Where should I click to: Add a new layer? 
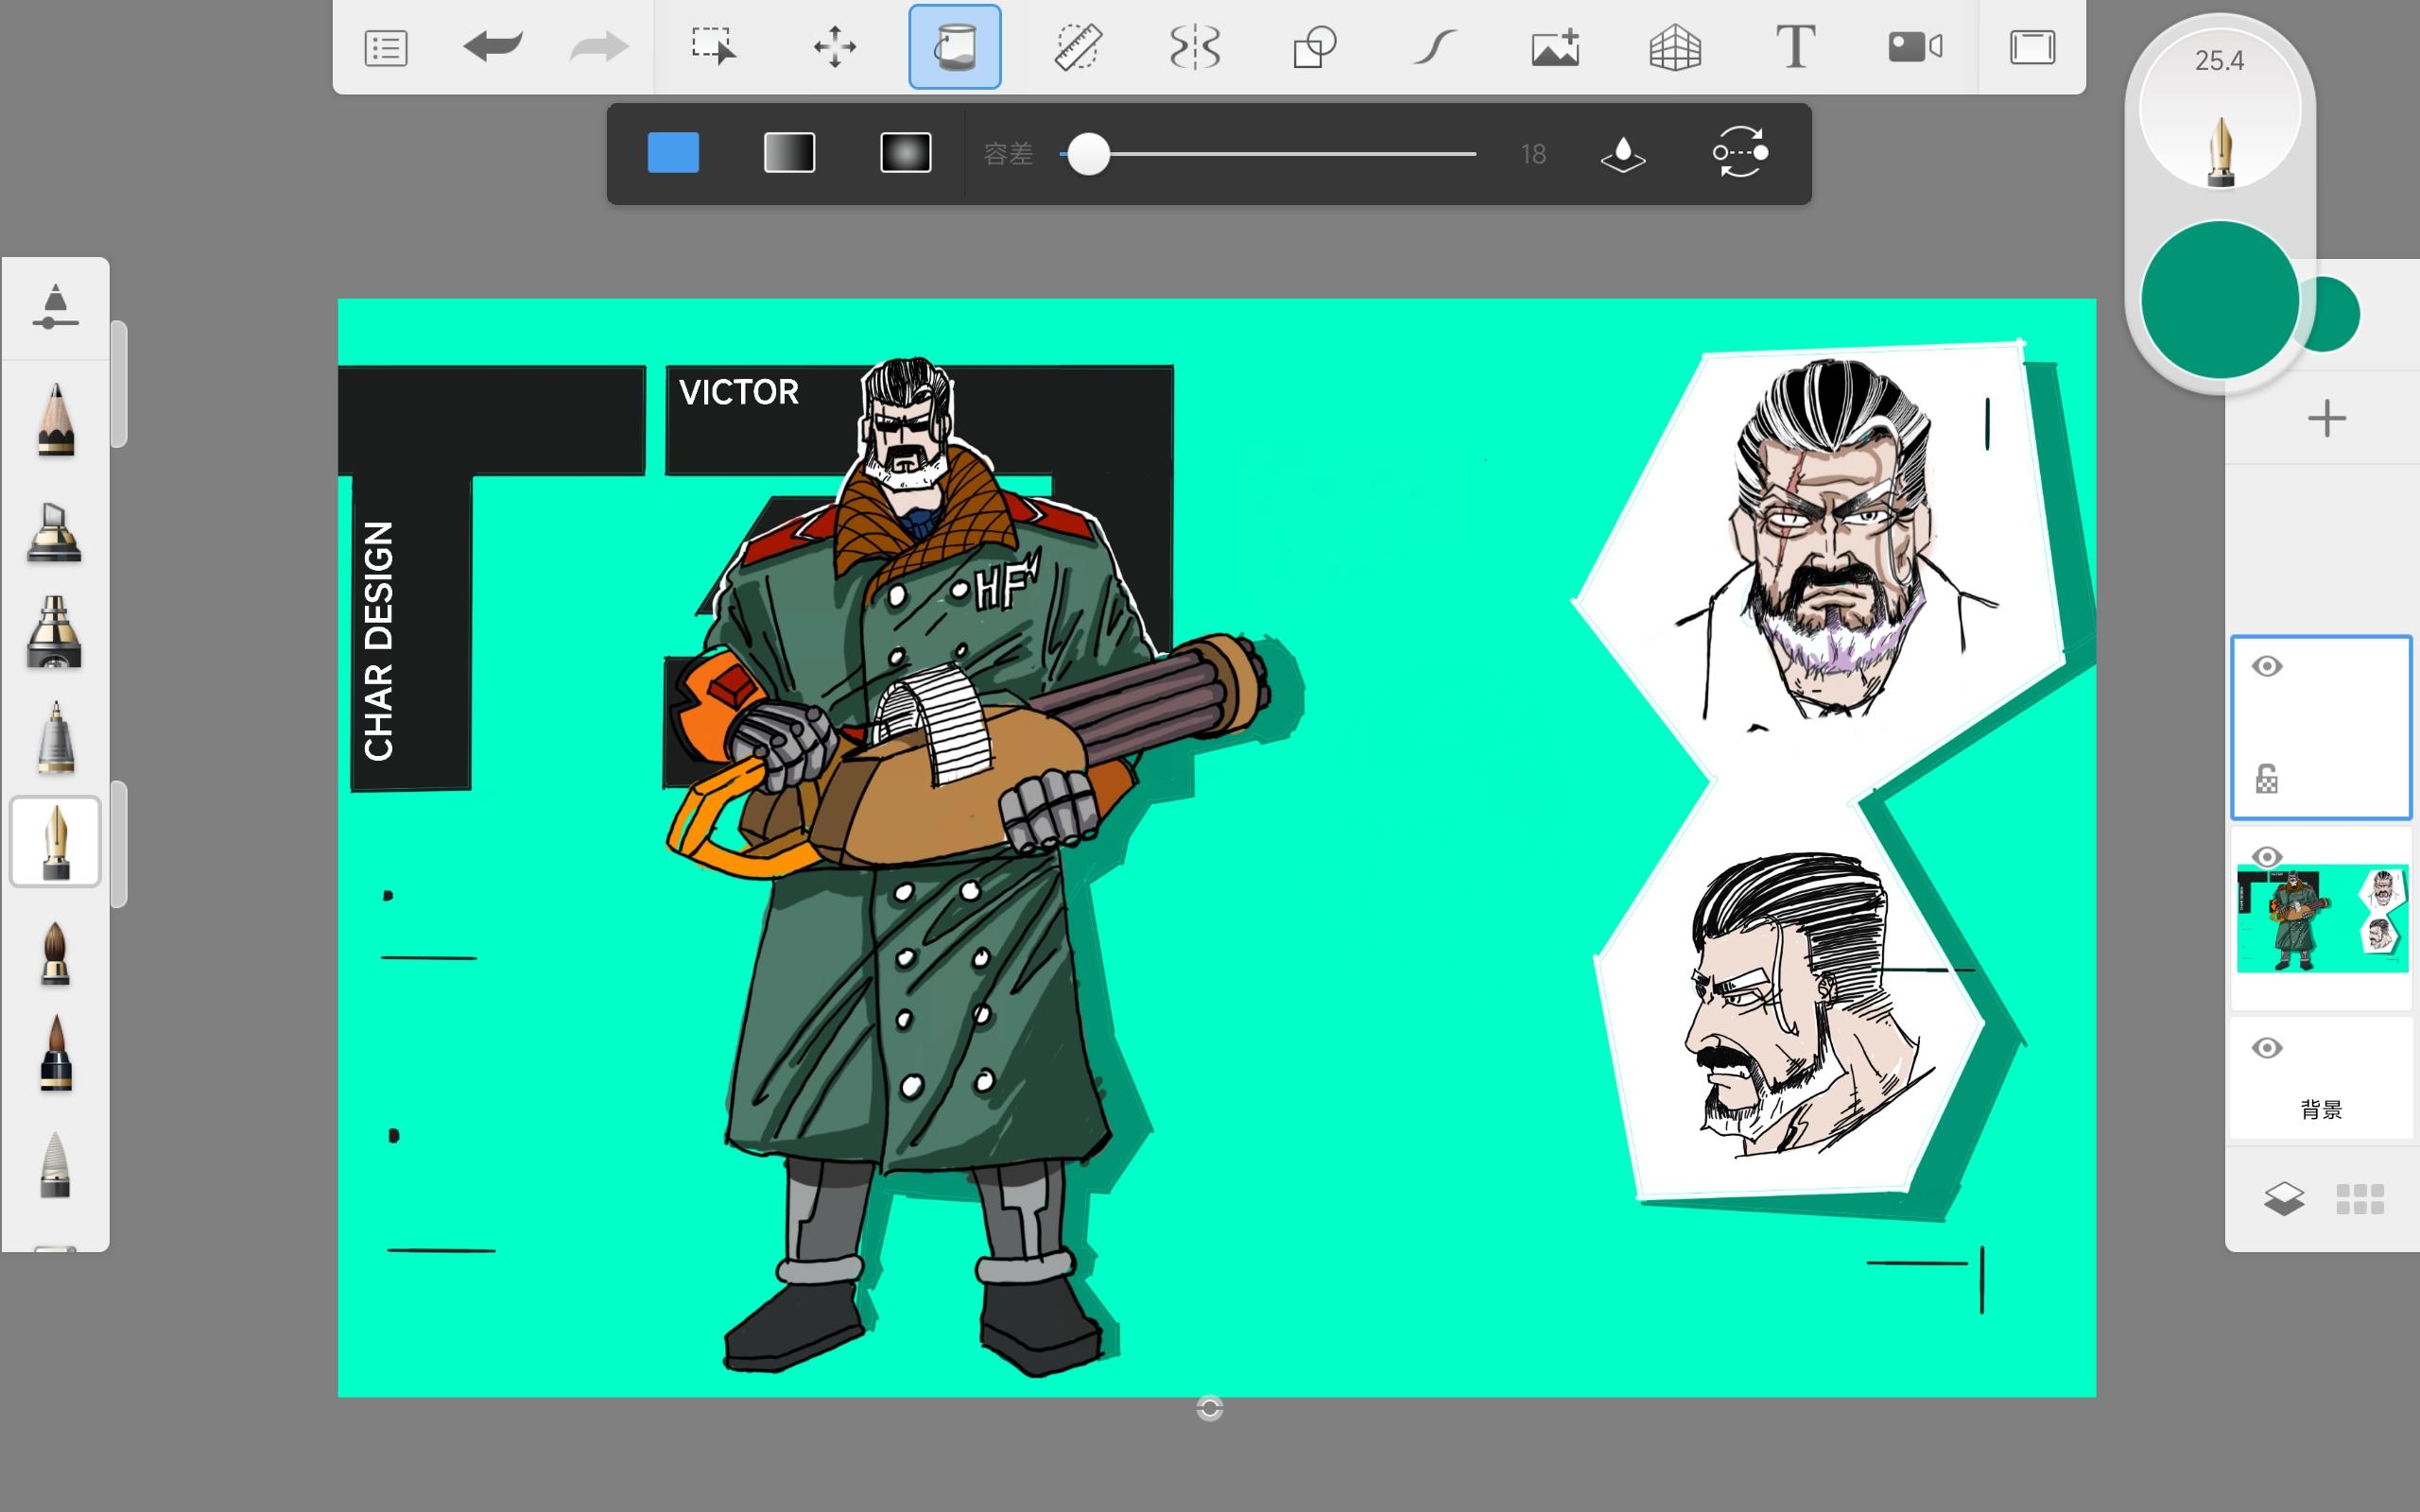pos(2326,418)
